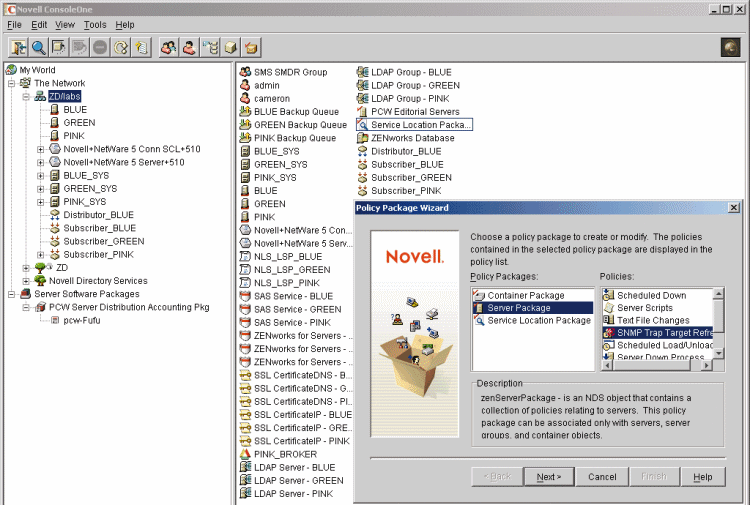Click the New User single-person toolbar icon
Viewport: 750px width, 505px height.
[x=189, y=47]
